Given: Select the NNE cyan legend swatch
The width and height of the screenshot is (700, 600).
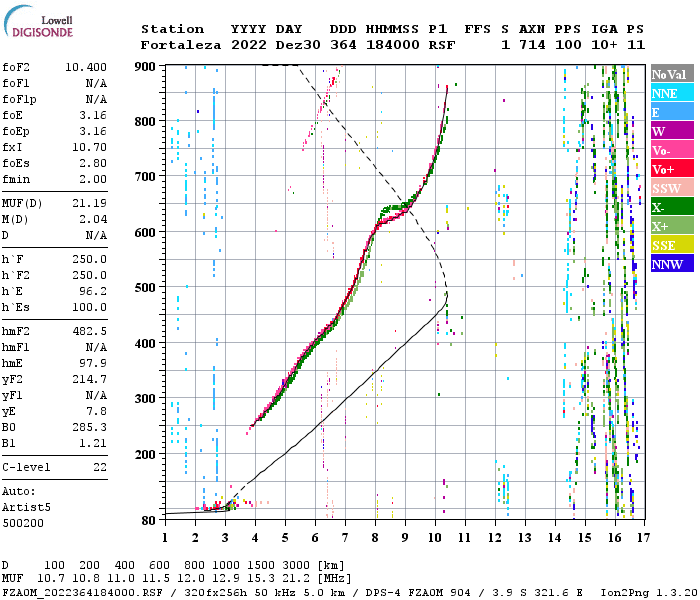Looking at the screenshot, I should 672,93.
